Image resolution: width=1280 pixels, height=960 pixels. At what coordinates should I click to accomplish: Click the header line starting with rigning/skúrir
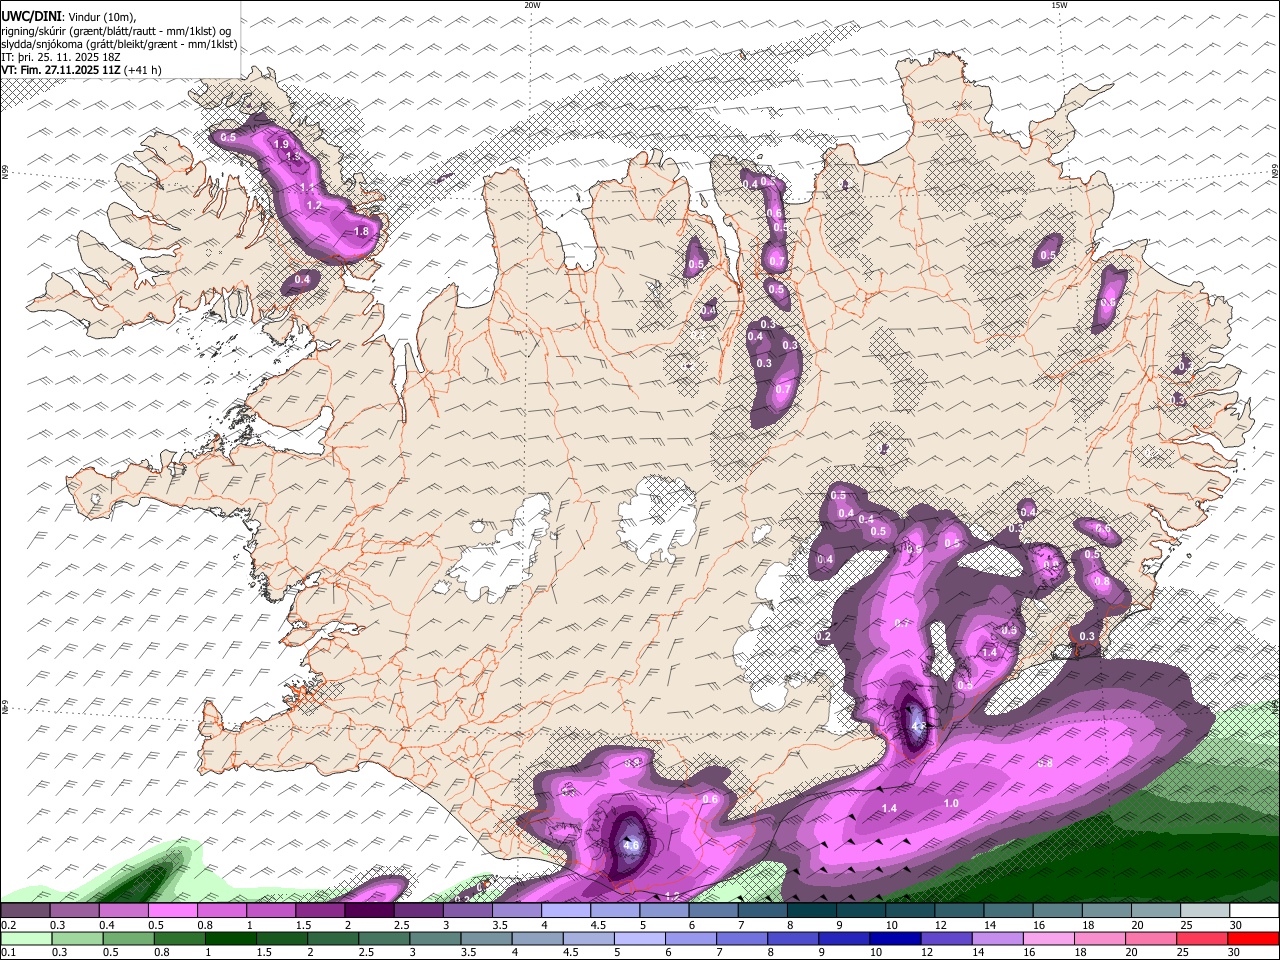(x=116, y=30)
